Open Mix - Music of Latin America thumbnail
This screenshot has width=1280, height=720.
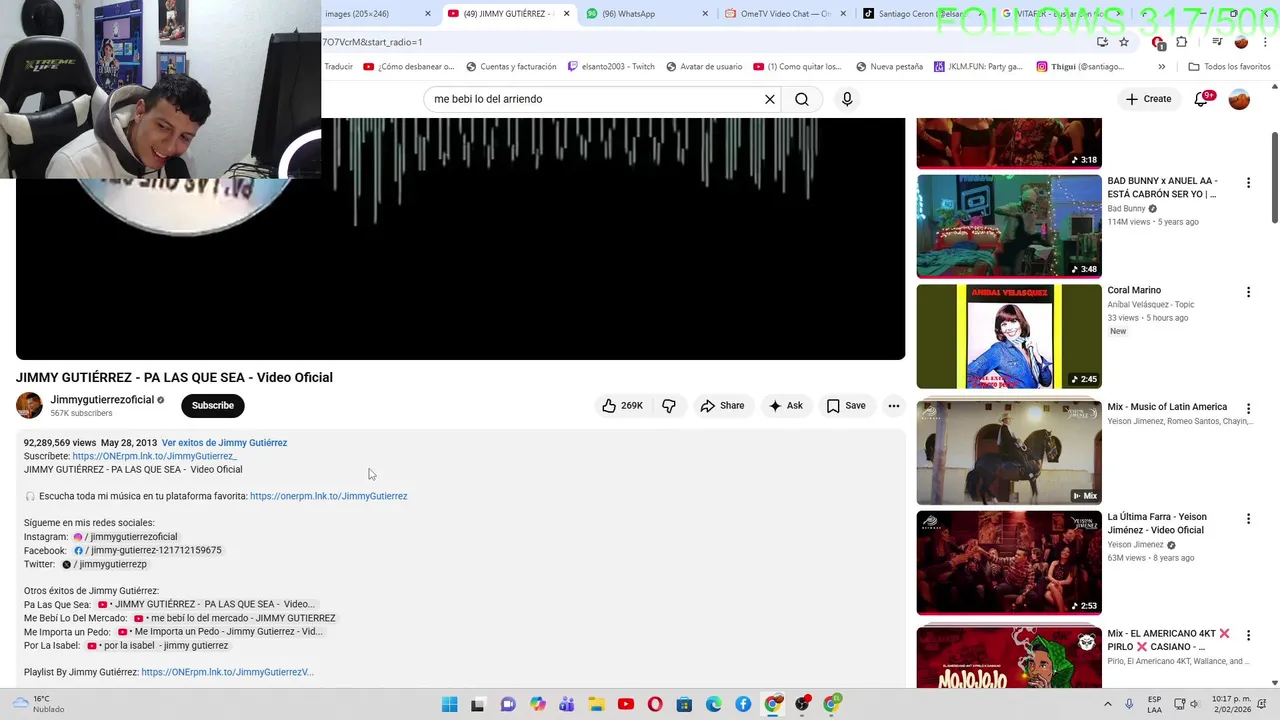[1009, 452]
